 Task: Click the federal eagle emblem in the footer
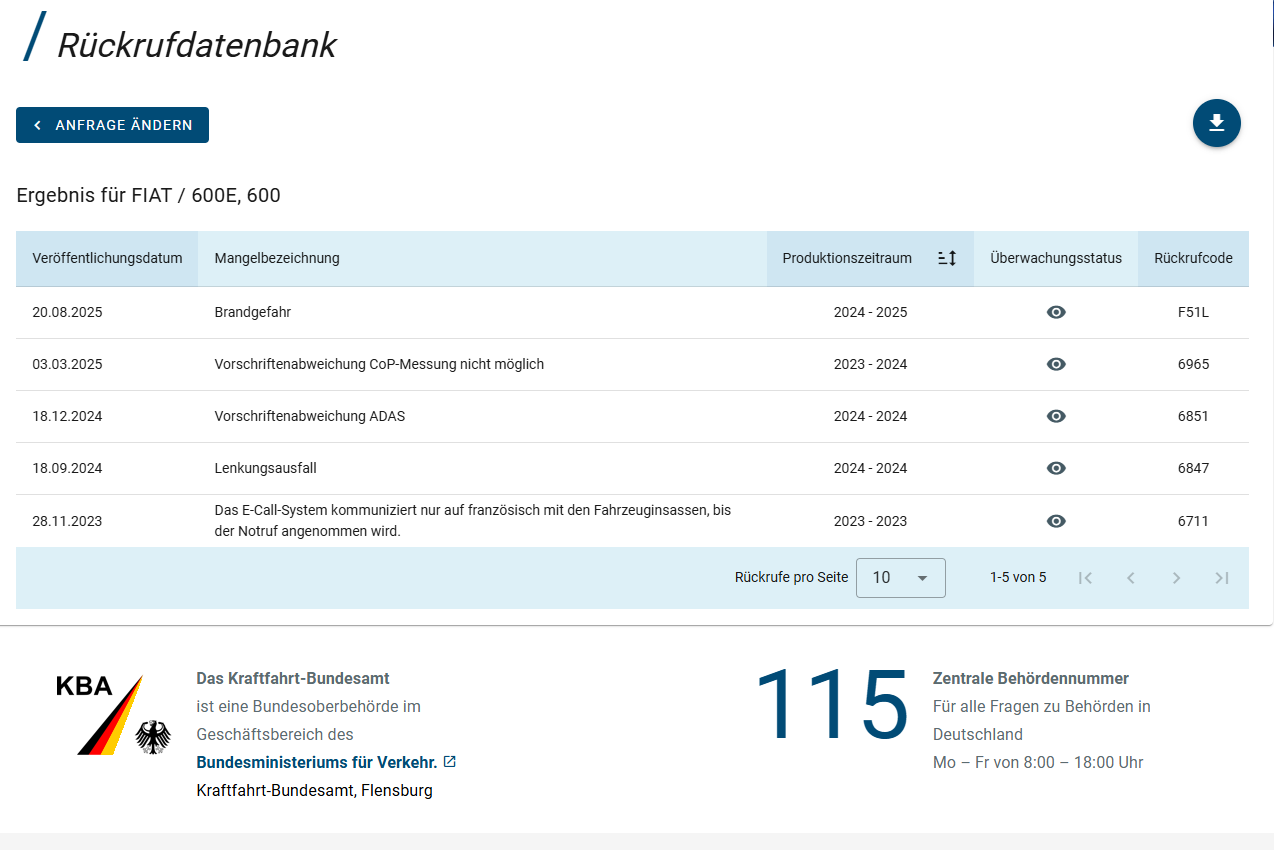(x=153, y=738)
